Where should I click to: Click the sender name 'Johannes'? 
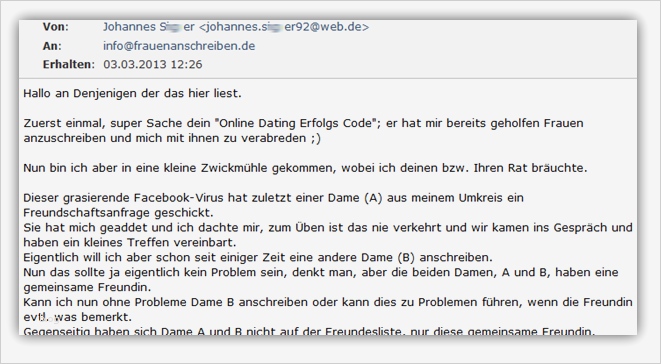click(129, 27)
